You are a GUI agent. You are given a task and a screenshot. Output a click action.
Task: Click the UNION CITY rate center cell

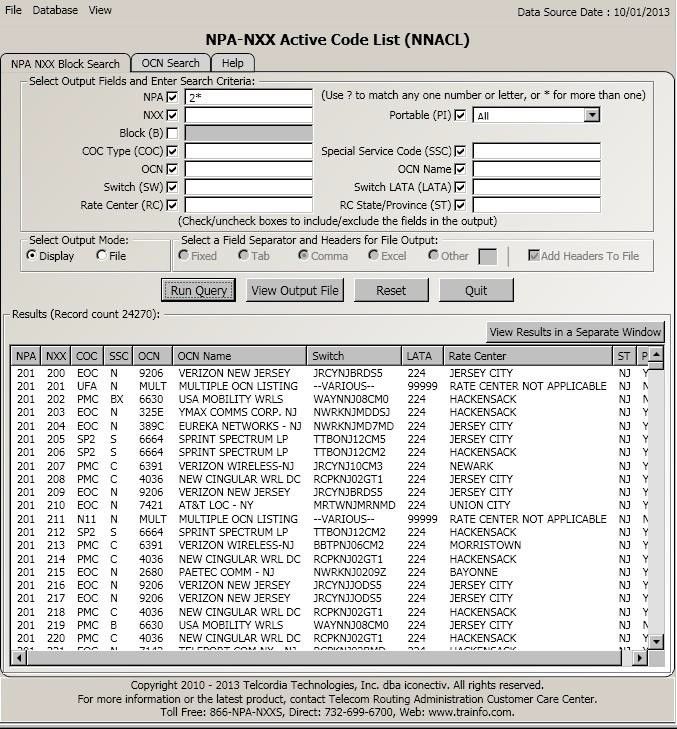479,505
